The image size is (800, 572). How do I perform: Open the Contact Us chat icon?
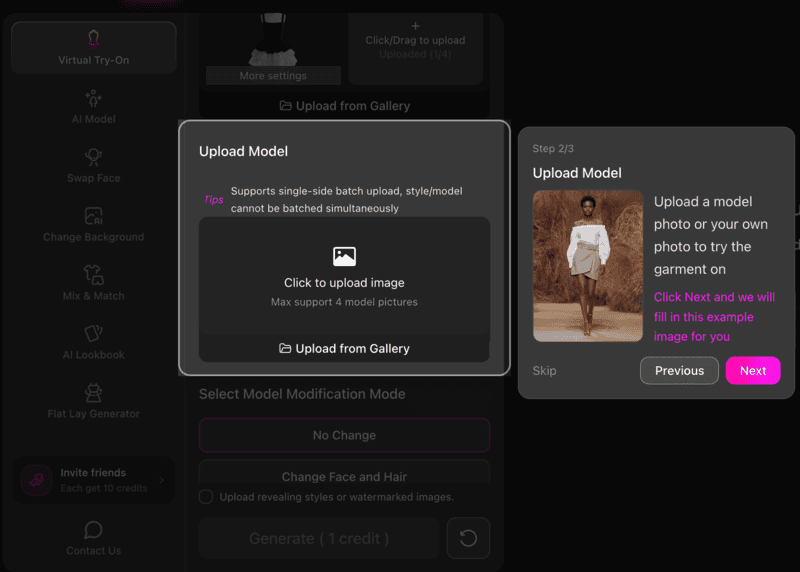pyautogui.click(x=93, y=530)
